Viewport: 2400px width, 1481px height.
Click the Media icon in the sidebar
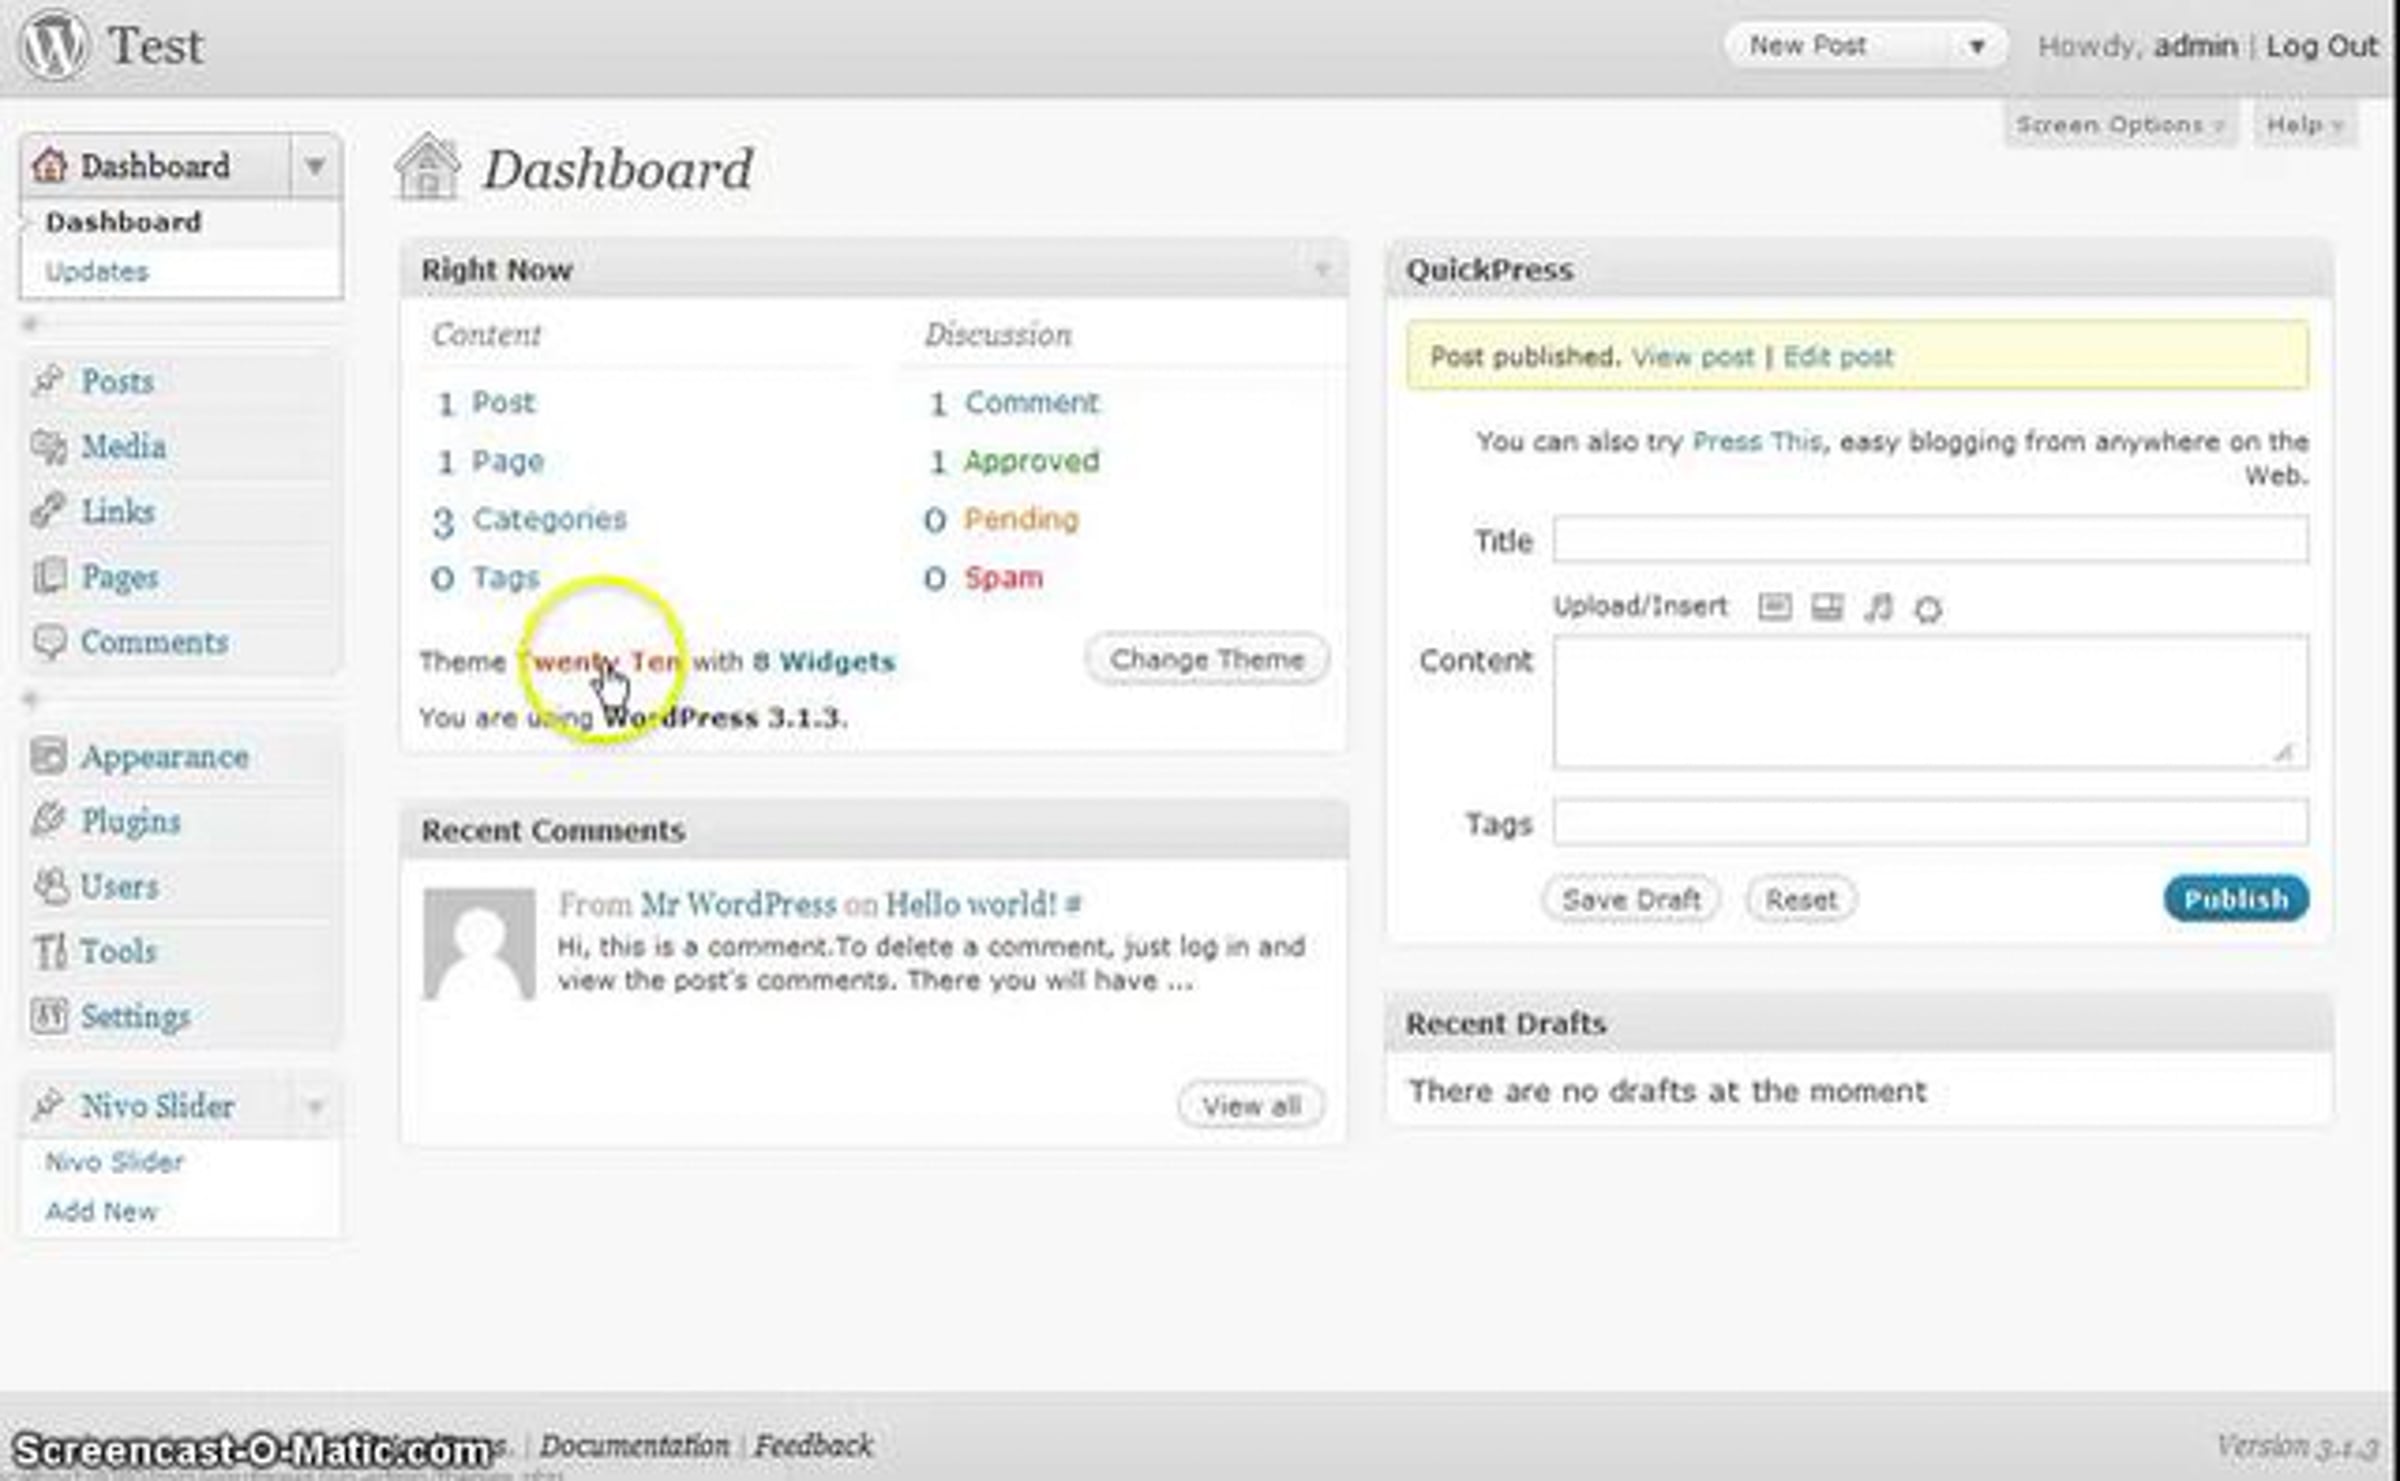[48, 446]
